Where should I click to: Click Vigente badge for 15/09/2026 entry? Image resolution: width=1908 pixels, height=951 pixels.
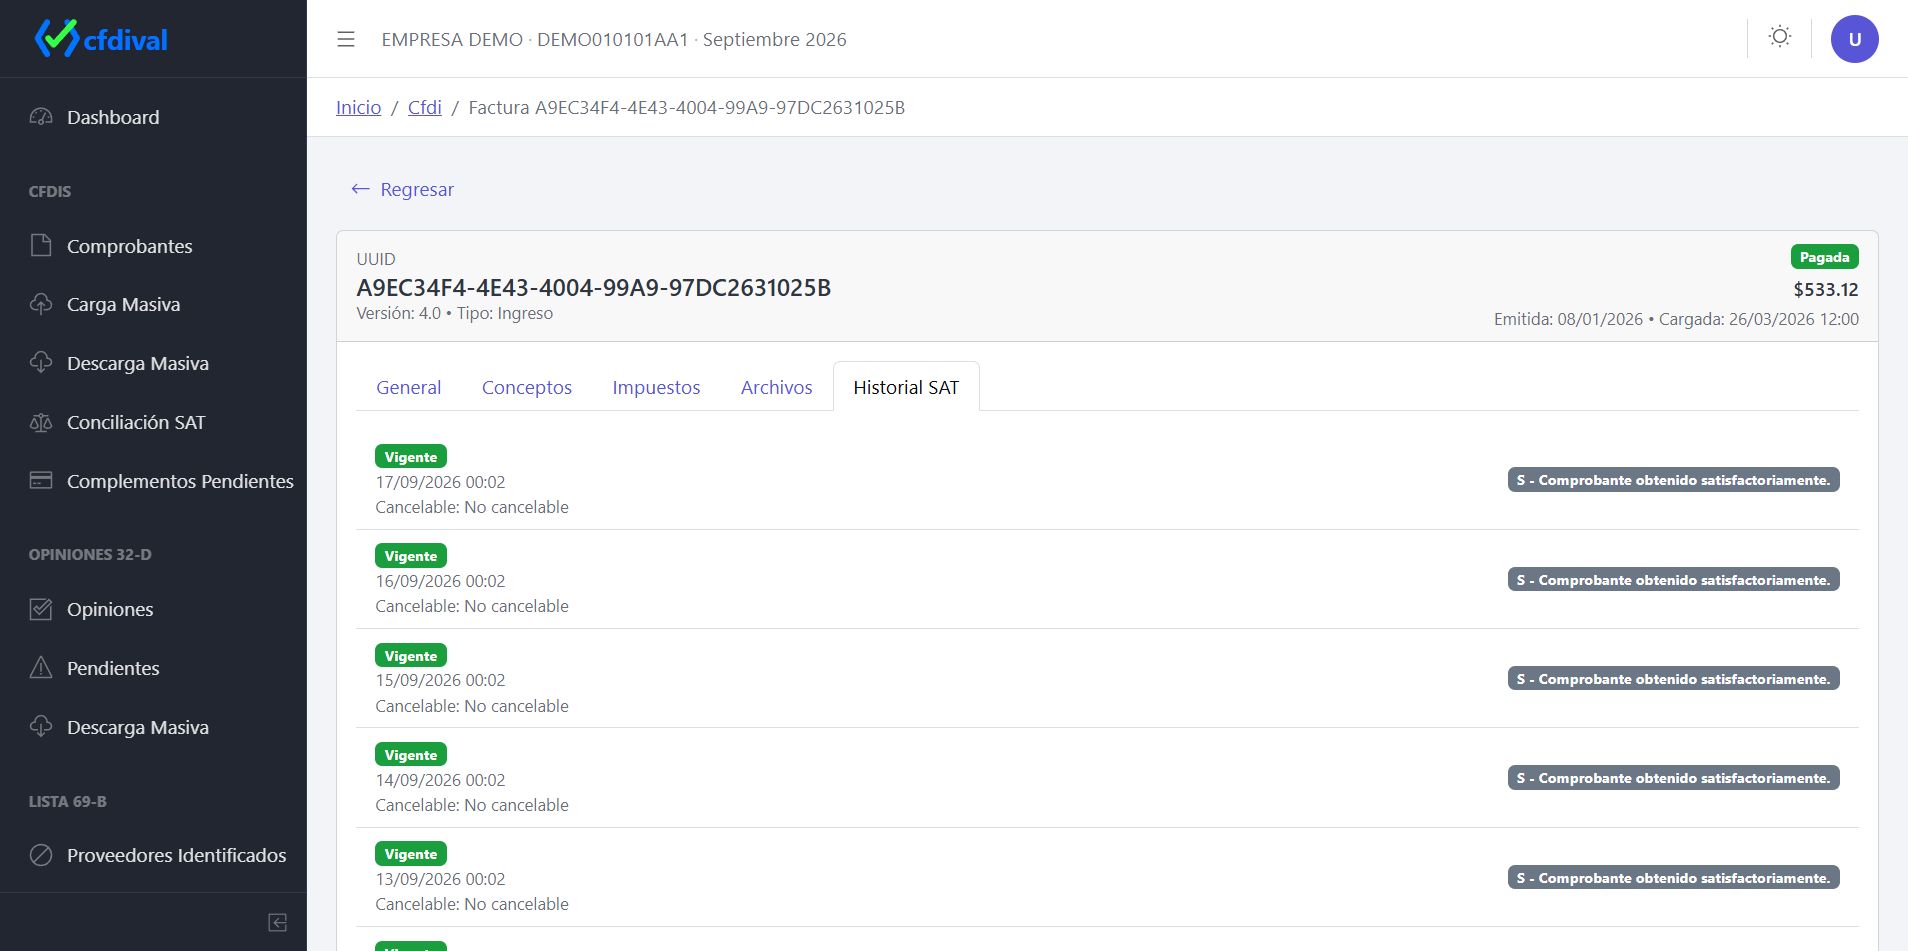(x=411, y=656)
